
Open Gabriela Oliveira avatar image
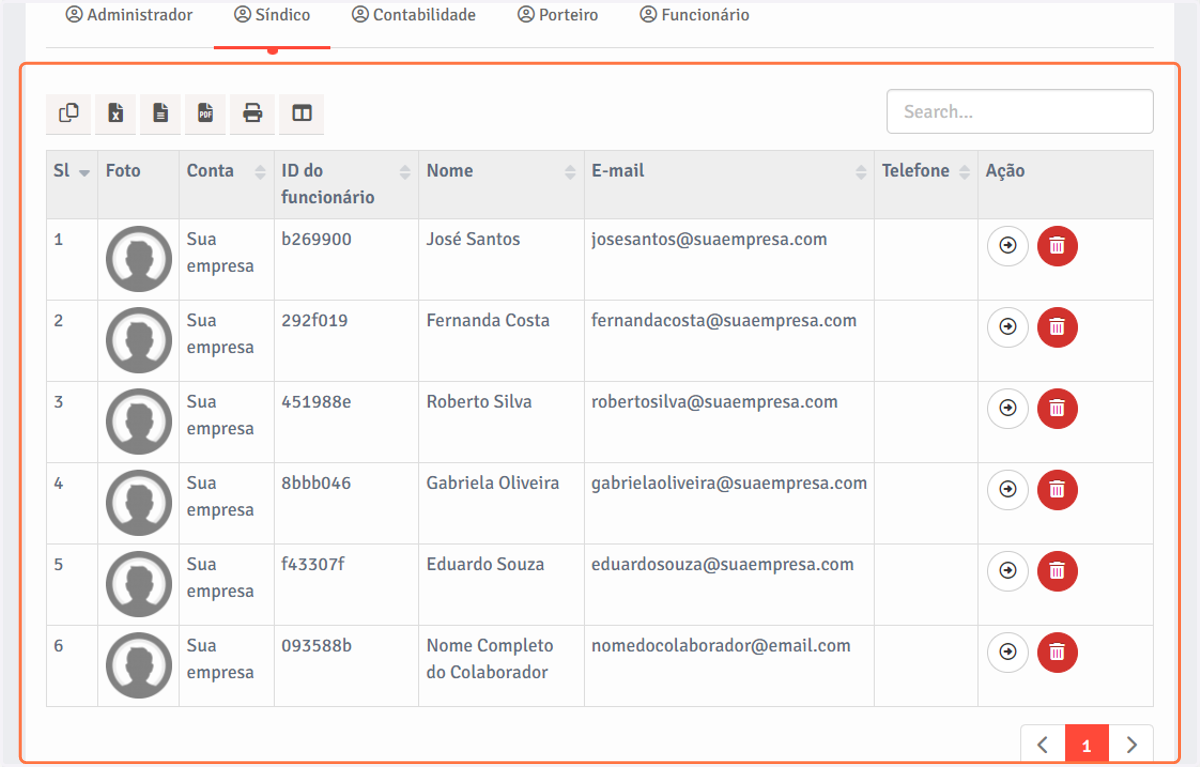click(139, 503)
